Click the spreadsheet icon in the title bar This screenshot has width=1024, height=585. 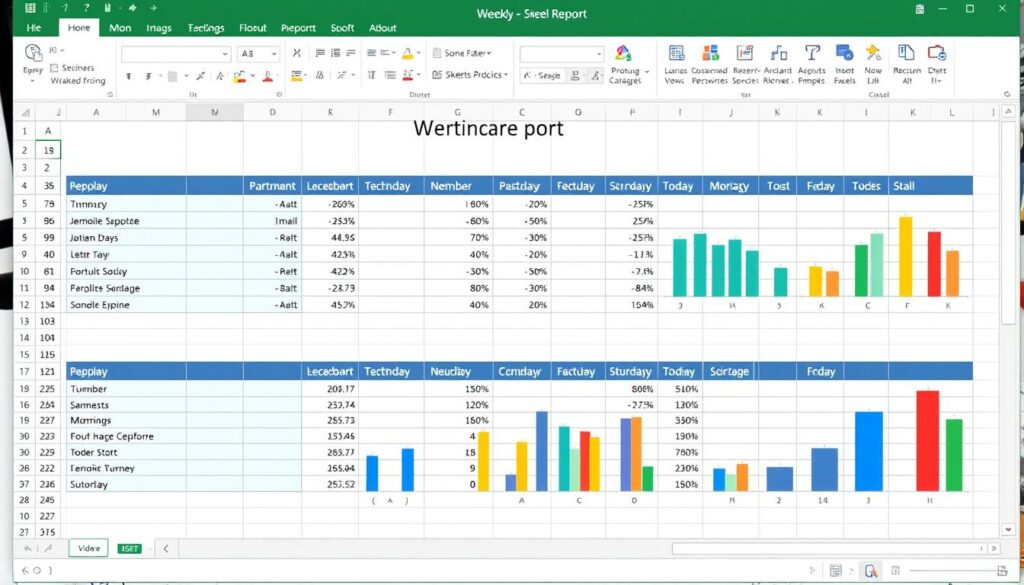(x=30, y=8)
